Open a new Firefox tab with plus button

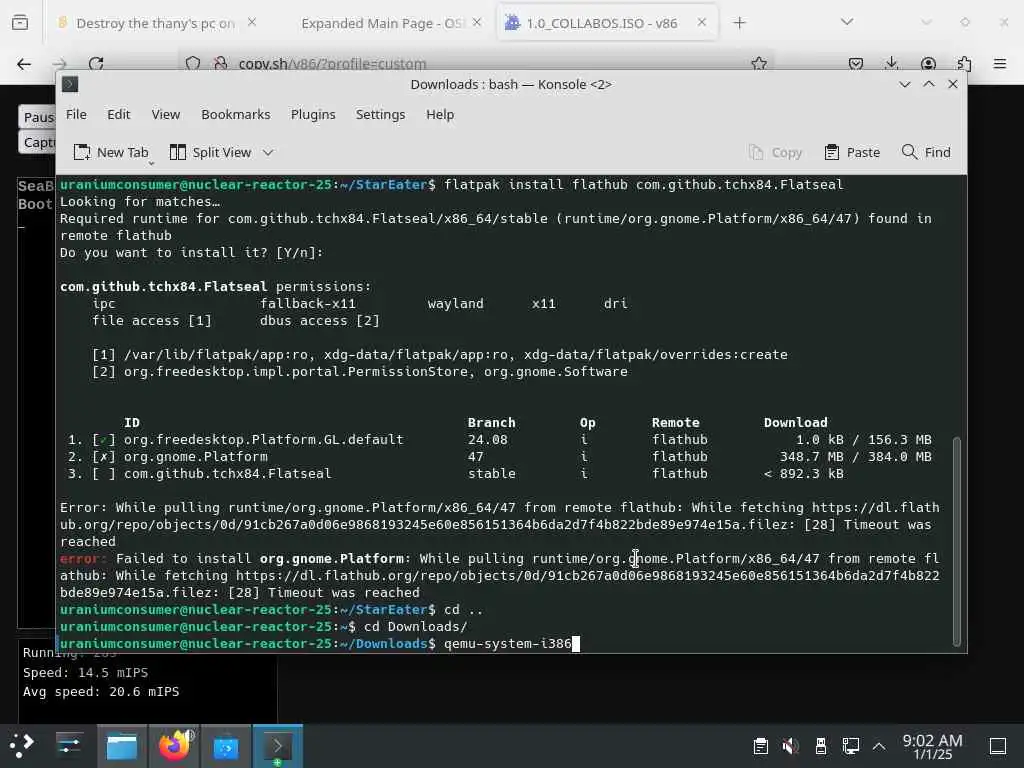coord(739,23)
